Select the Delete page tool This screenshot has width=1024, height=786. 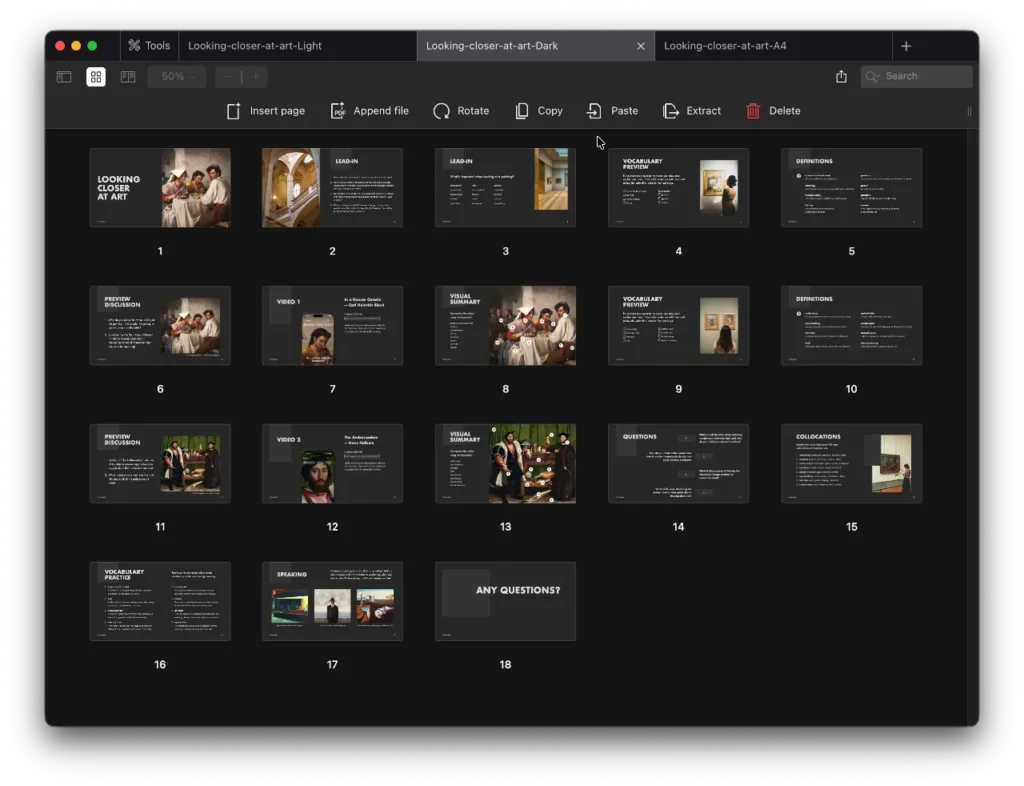tap(773, 110)
